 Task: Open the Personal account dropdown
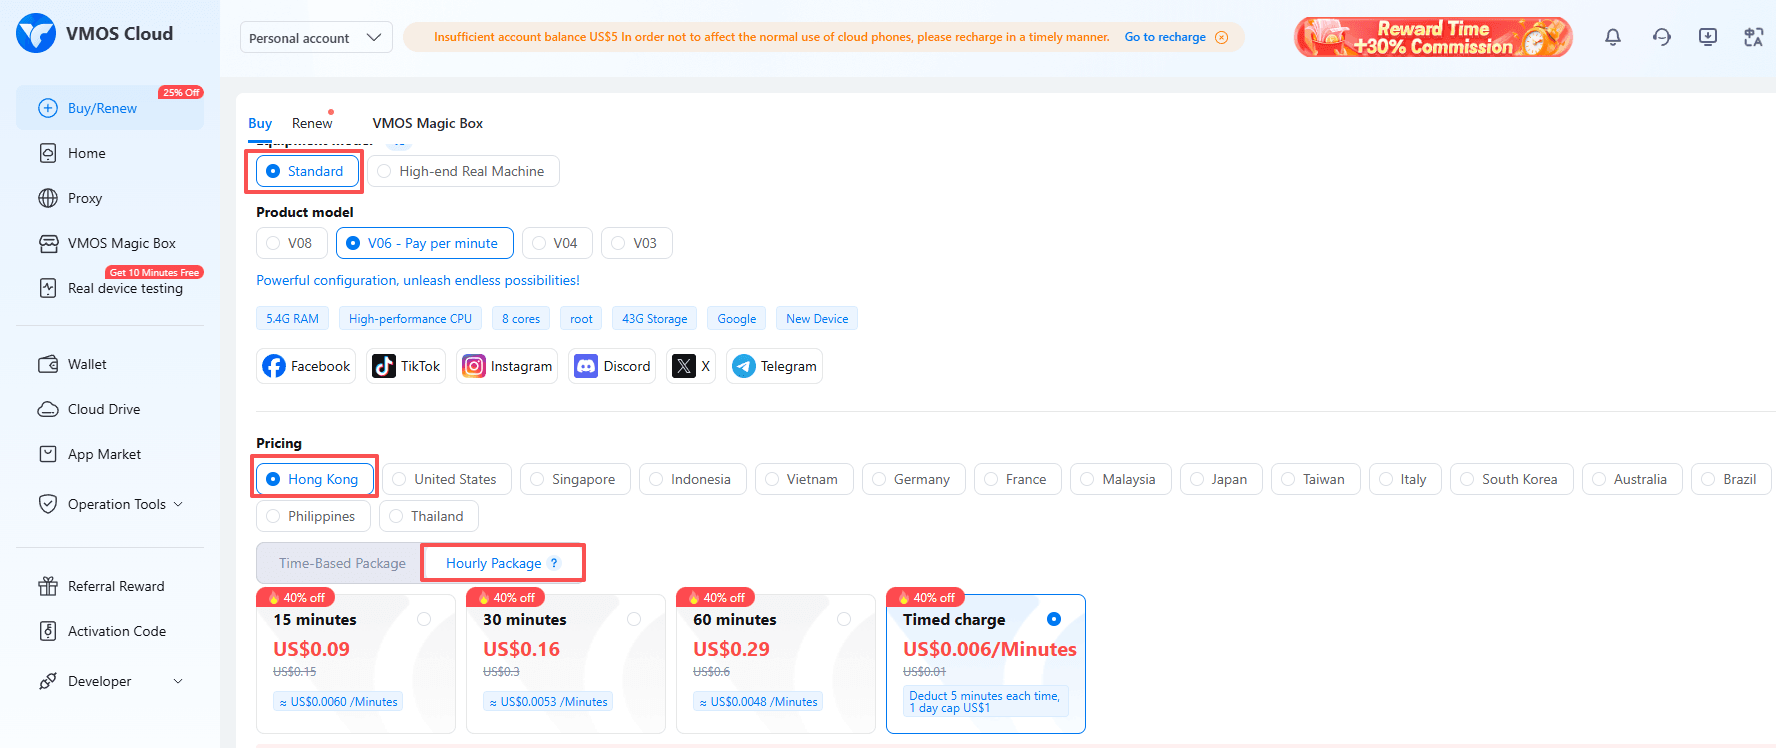[315, 38]
